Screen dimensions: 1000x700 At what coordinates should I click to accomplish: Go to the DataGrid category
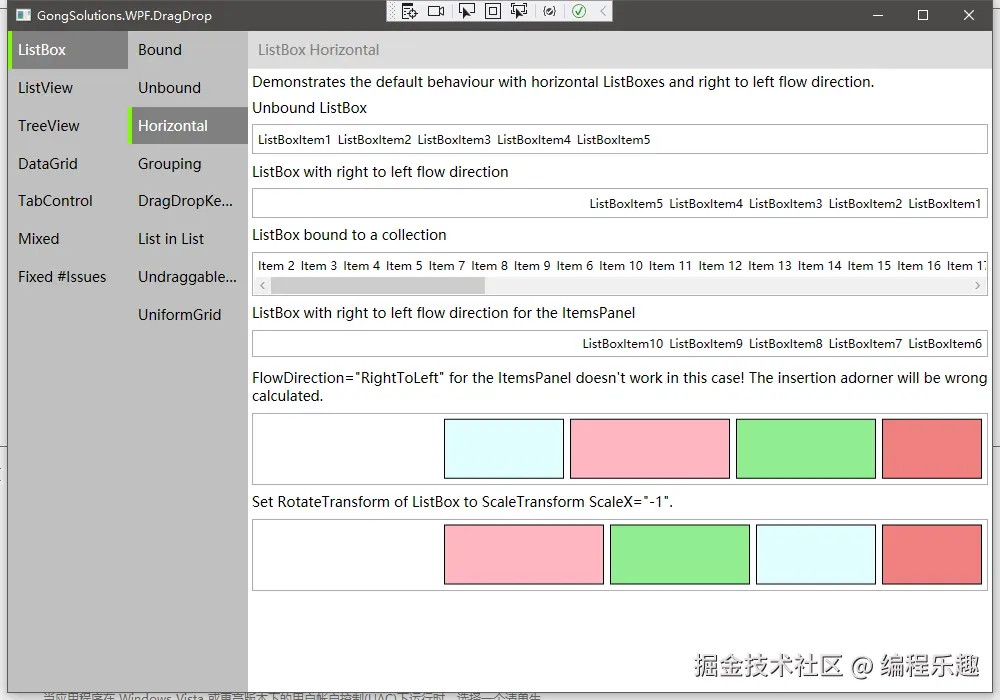point(68,164)
